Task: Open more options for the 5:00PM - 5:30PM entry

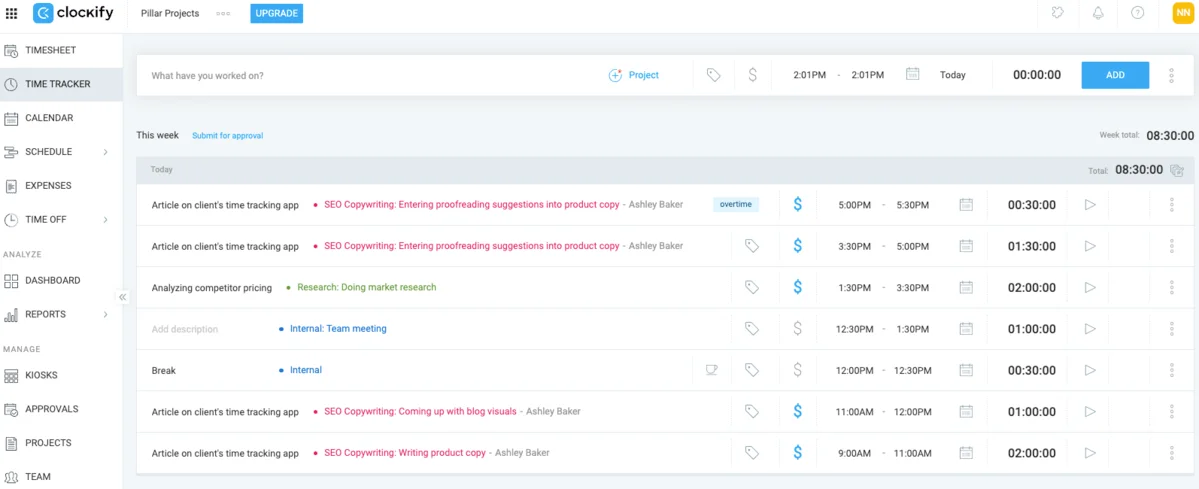Action: pyautogui.click(x=1171, y=205)
